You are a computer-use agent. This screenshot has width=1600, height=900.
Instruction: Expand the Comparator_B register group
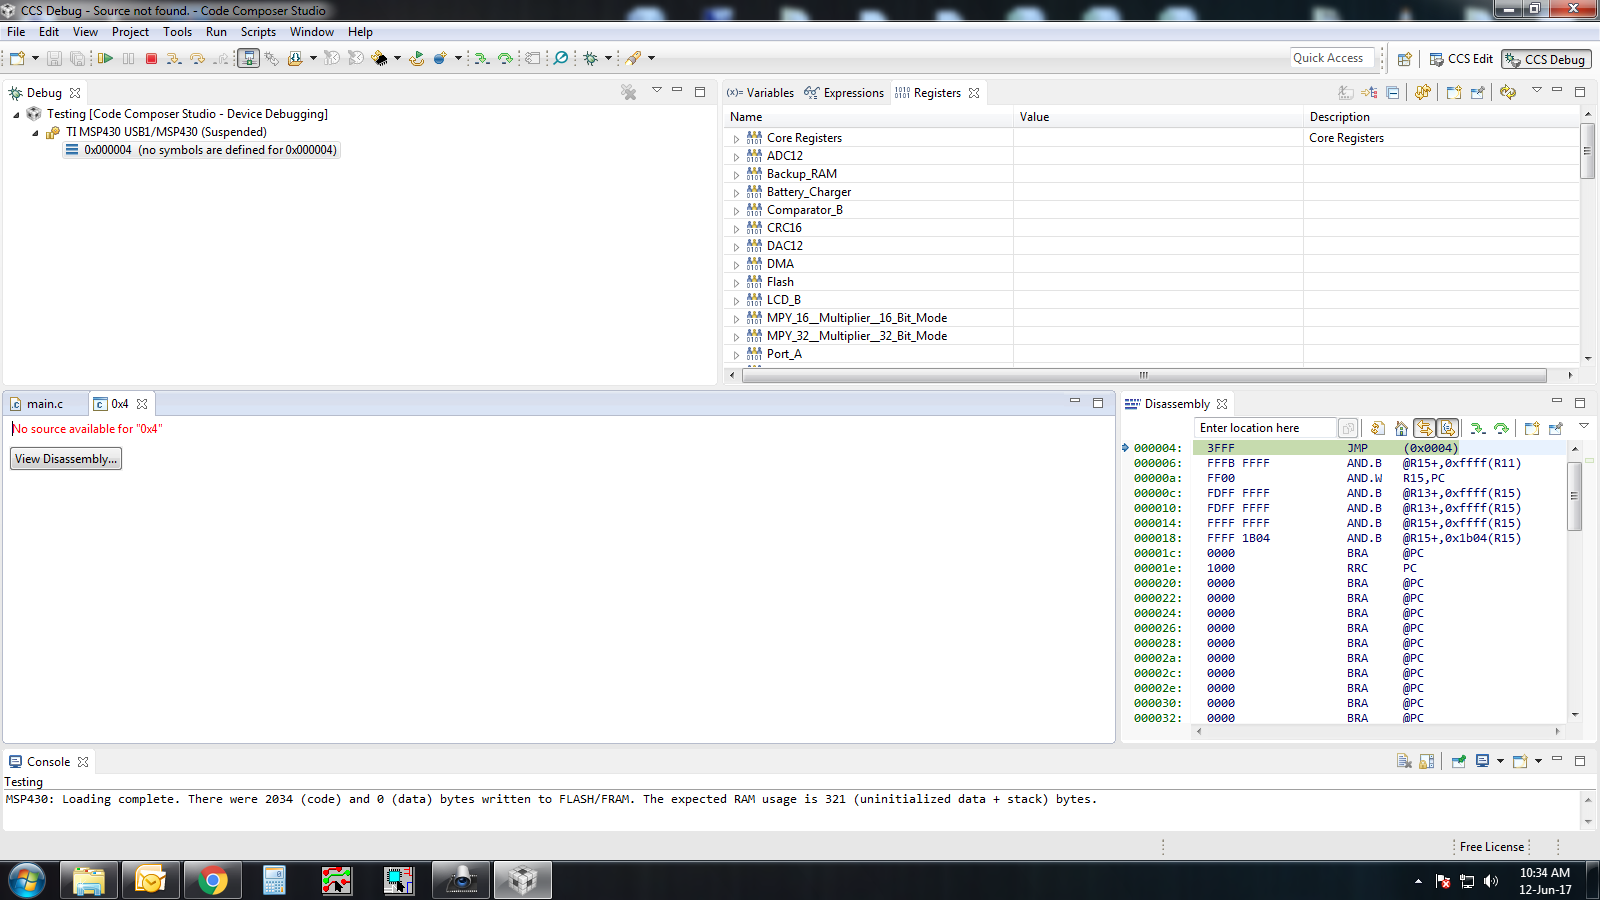click(737, 211)
